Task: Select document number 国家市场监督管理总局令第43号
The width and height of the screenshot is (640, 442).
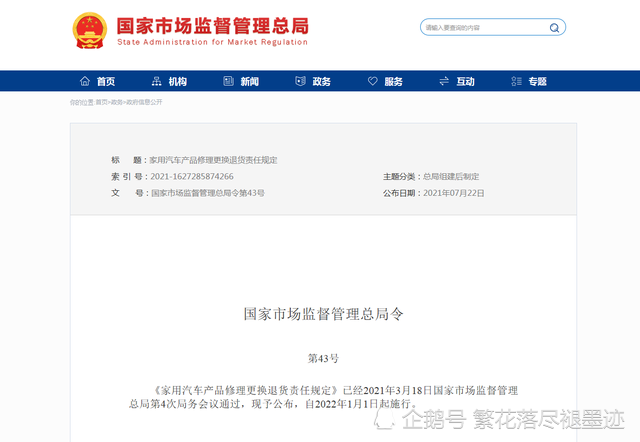Action: 208,193
